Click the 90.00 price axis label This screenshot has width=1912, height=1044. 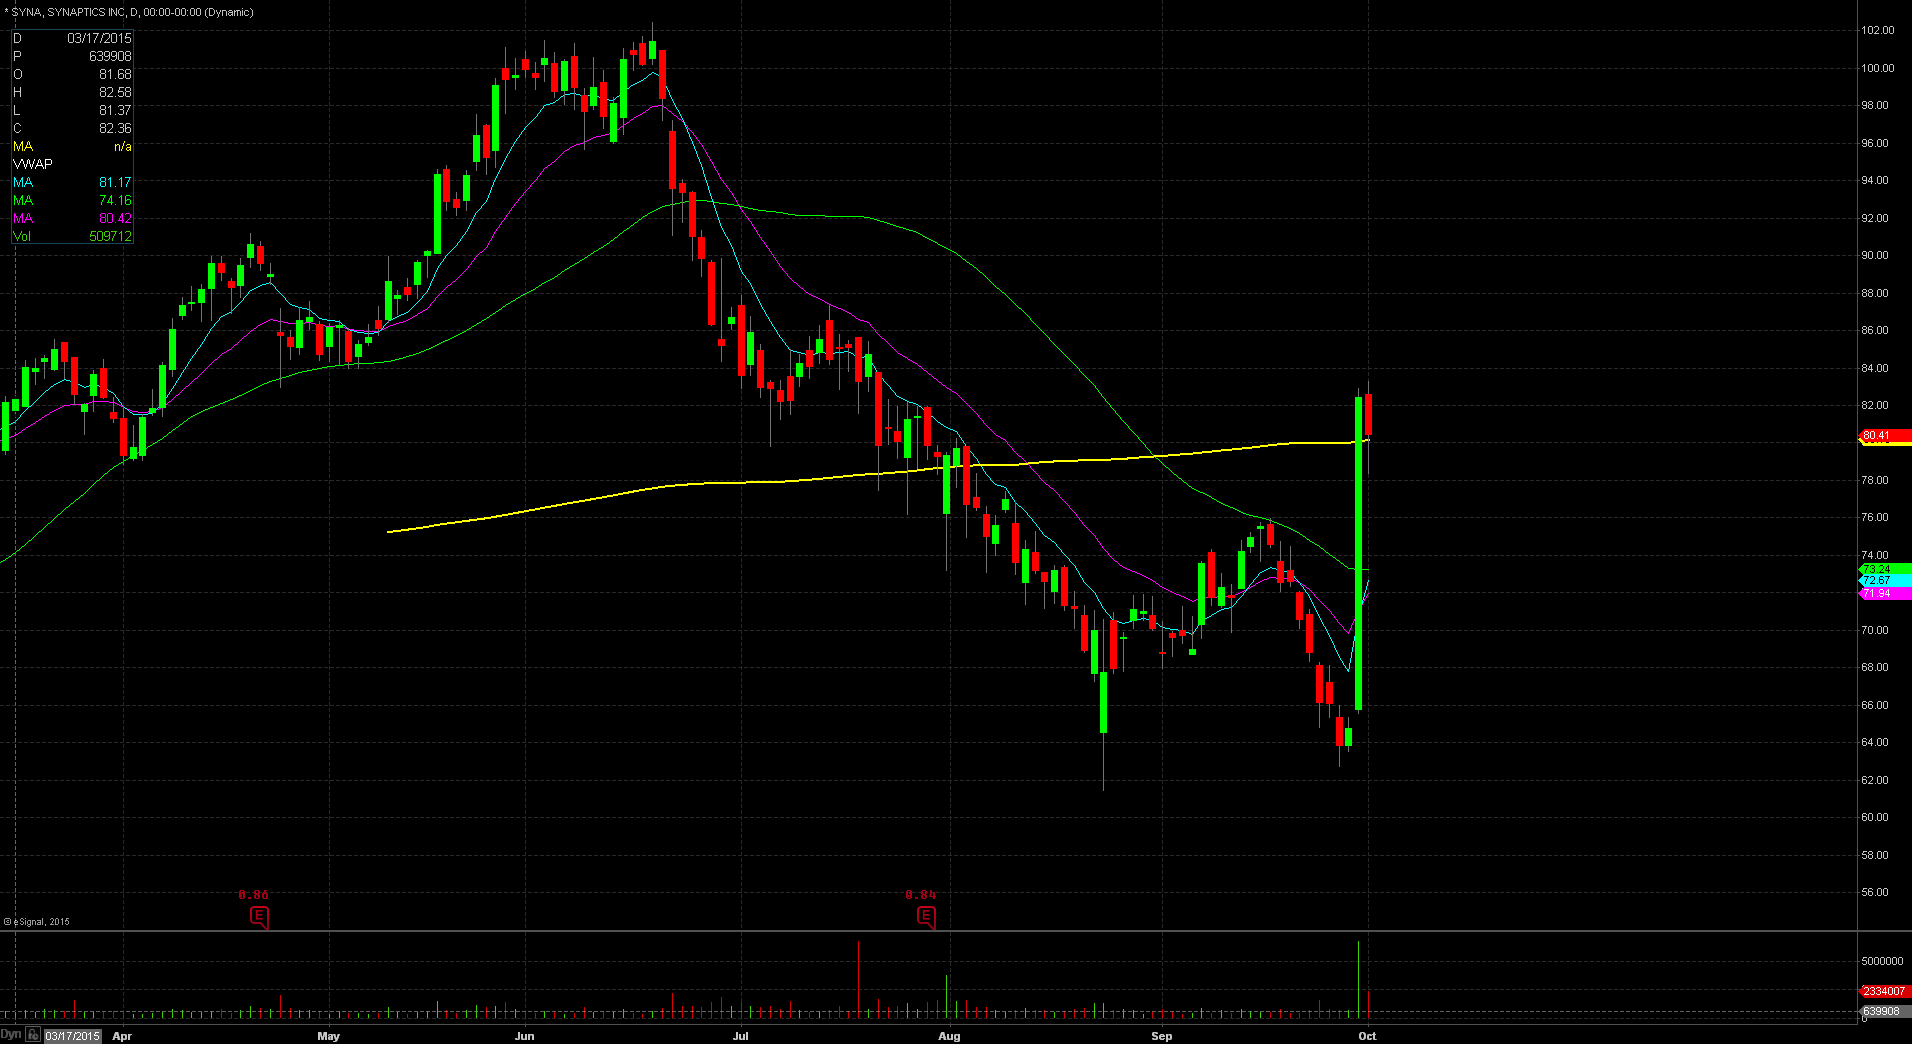(1874, 255)
